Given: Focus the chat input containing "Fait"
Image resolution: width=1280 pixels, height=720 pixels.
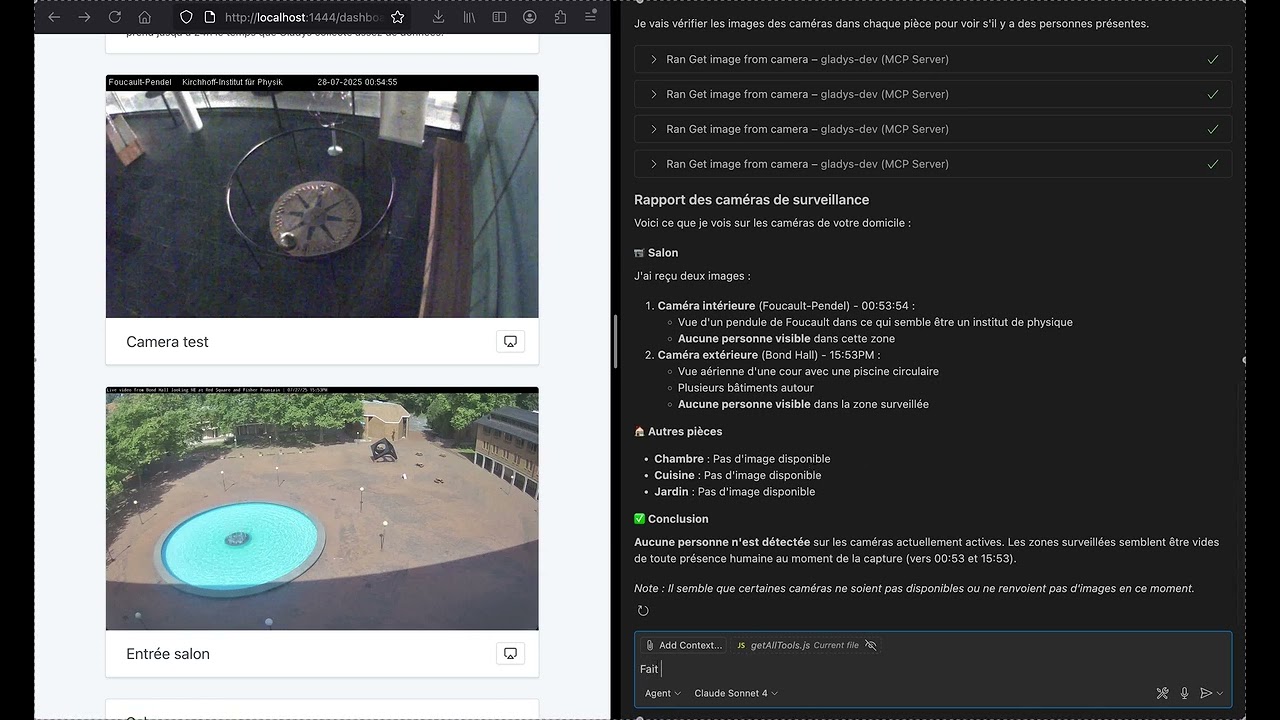Looking at the screenshot, I should pyautogui.click(x=933, y=669).
